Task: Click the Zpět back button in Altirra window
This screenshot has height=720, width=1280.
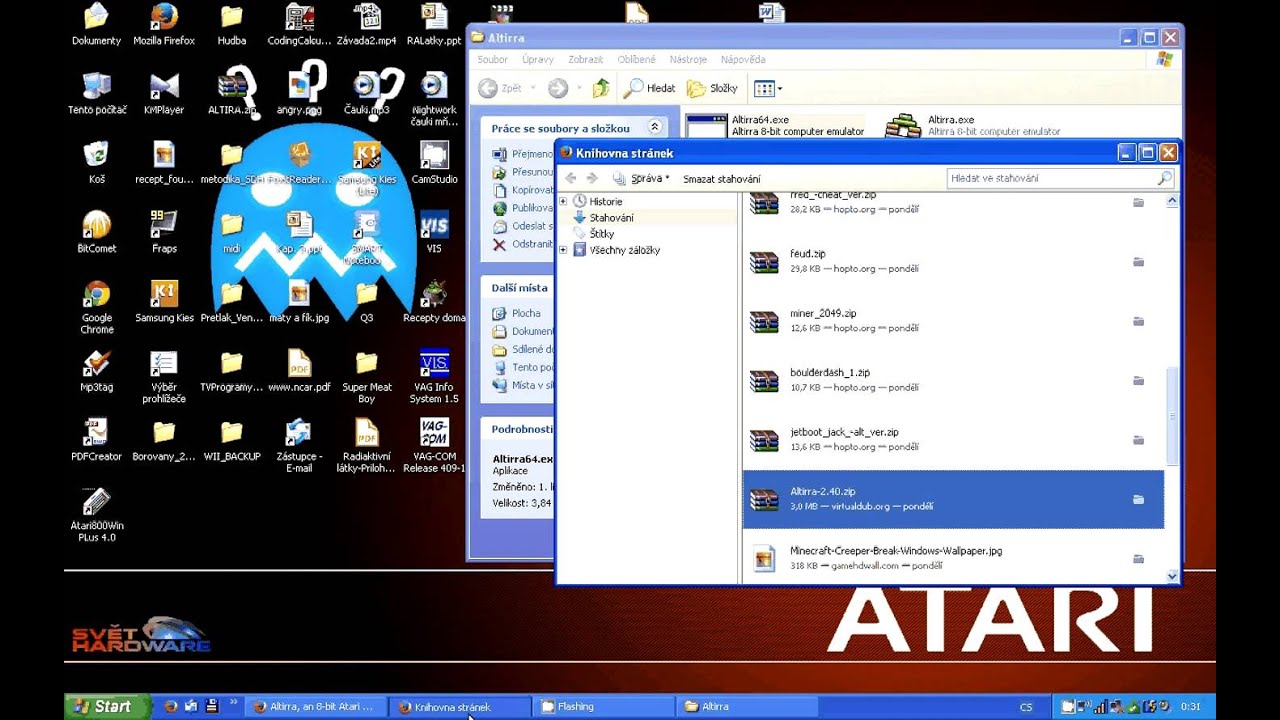Action: [501, 88]
